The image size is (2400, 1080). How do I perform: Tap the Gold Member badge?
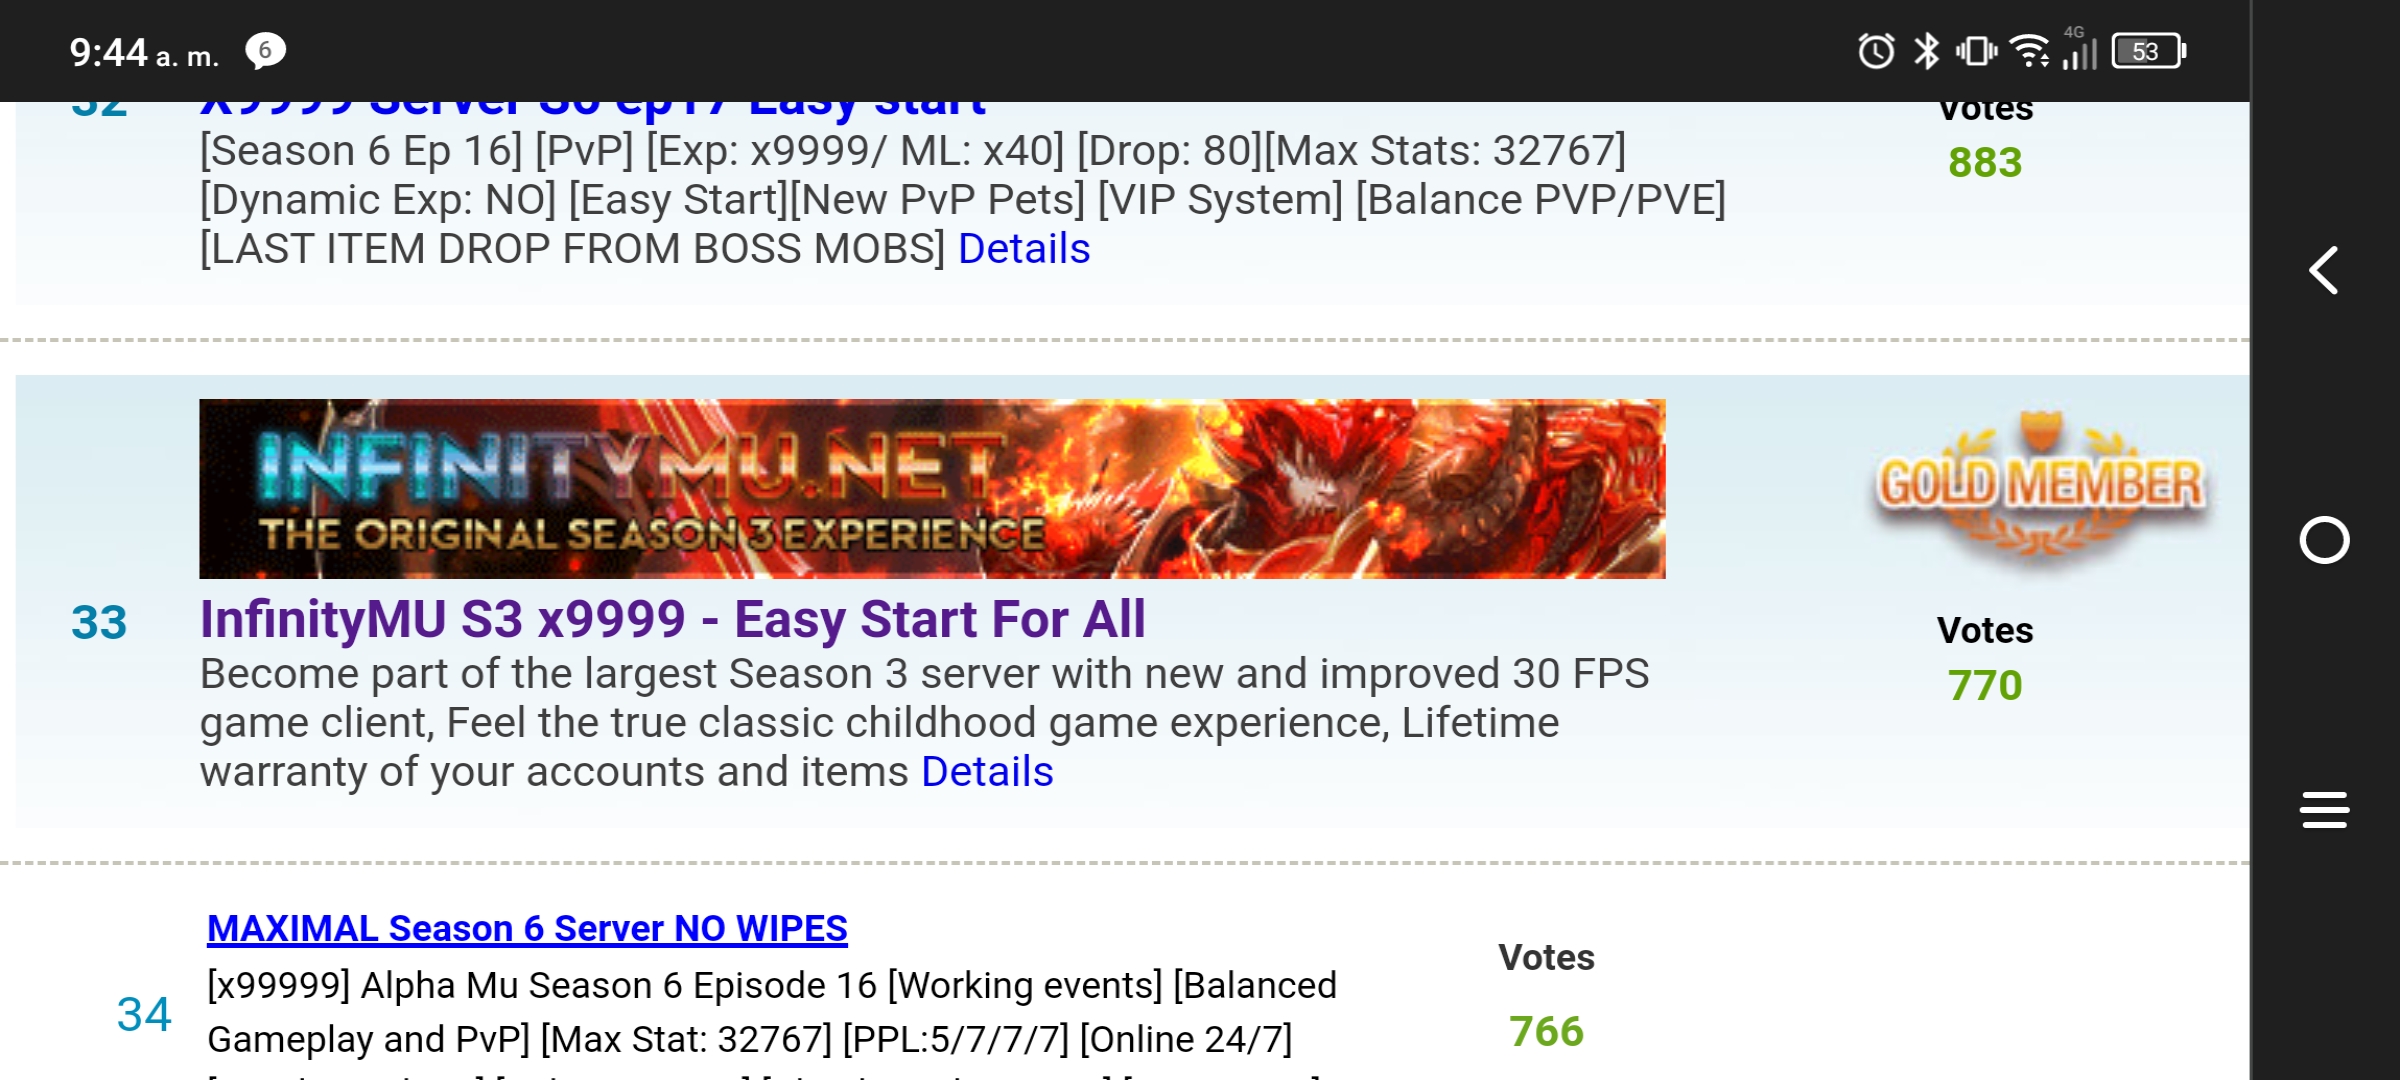click(x=2040, y=485)
